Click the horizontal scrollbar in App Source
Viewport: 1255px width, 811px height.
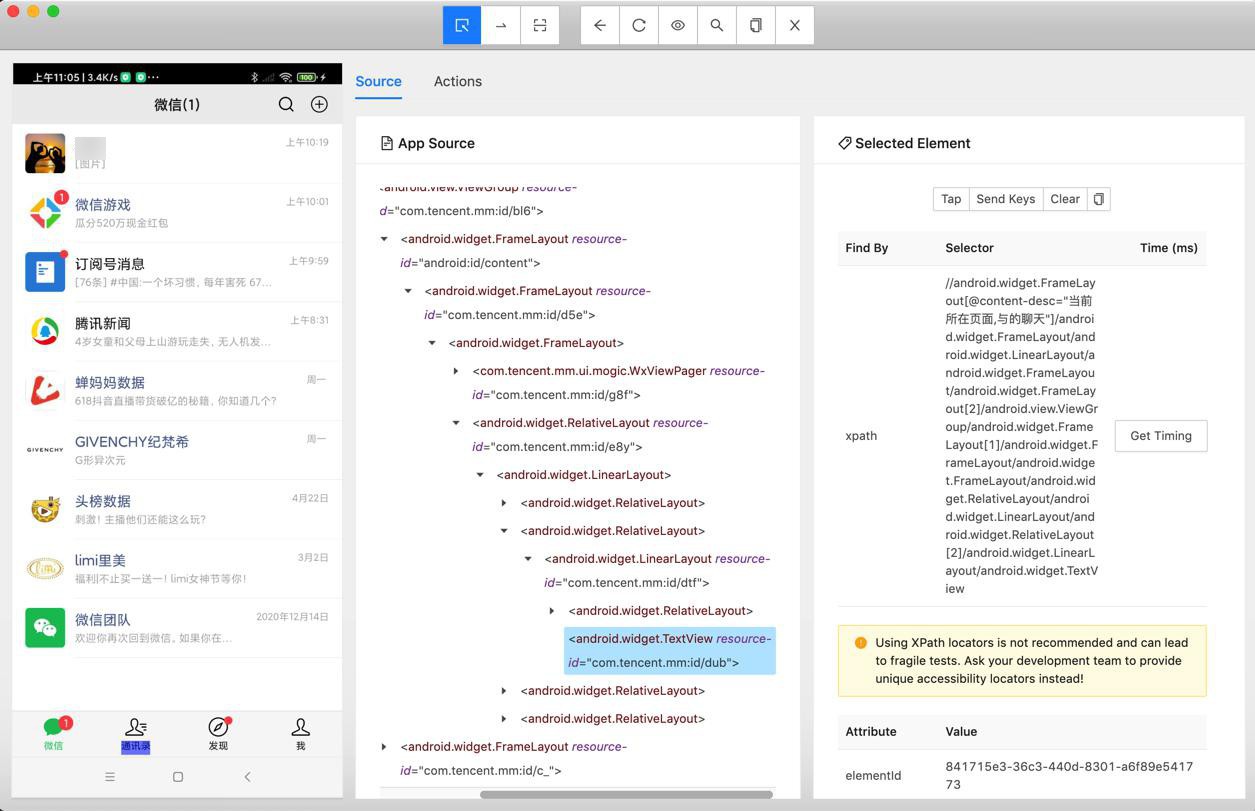tap(626, 795)
